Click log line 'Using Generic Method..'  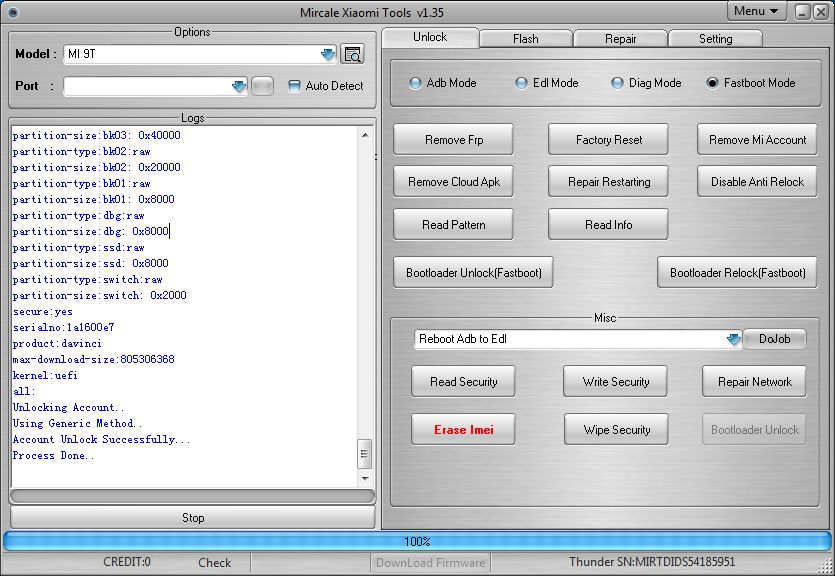[77, 423]
